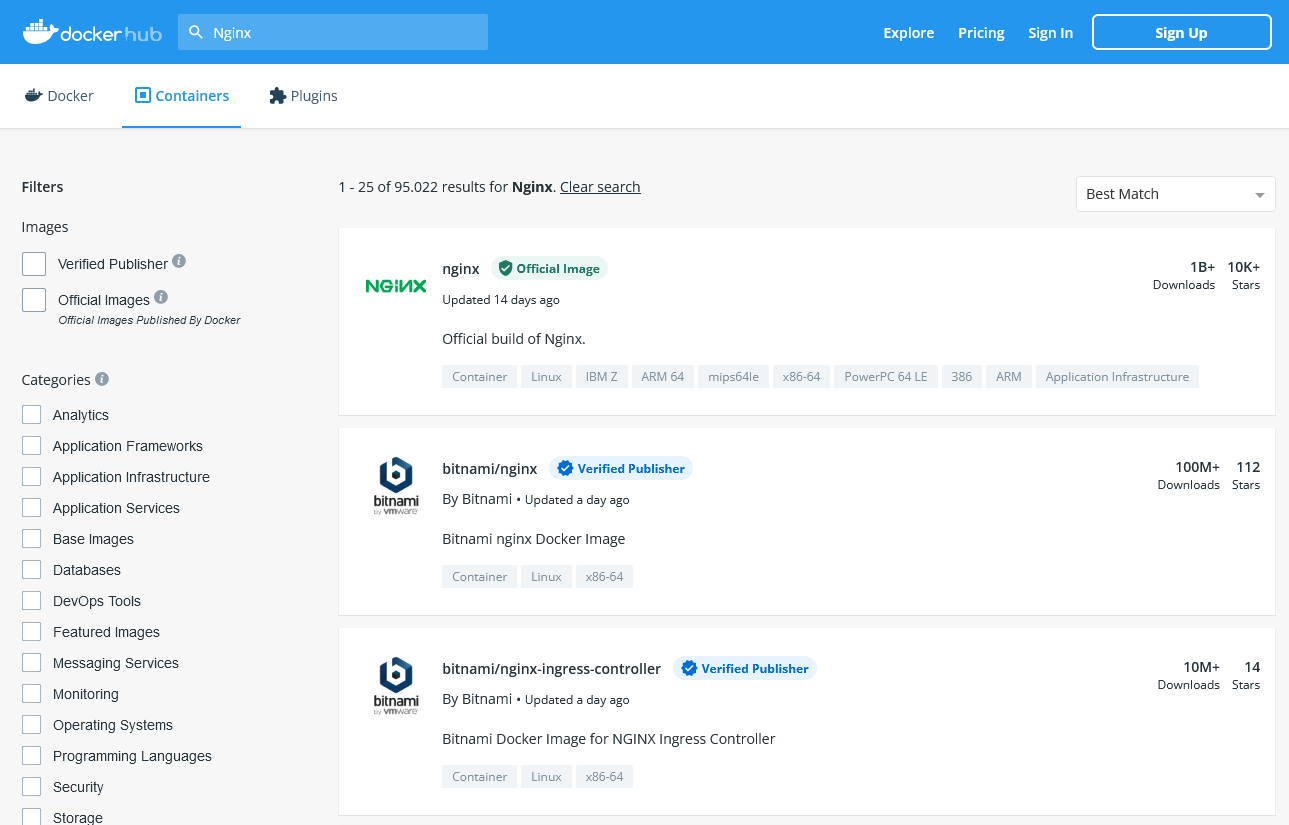The height and width of the screenshot is (825, 1289).
Task: Click the search magnifier icon
Action: 196,32
